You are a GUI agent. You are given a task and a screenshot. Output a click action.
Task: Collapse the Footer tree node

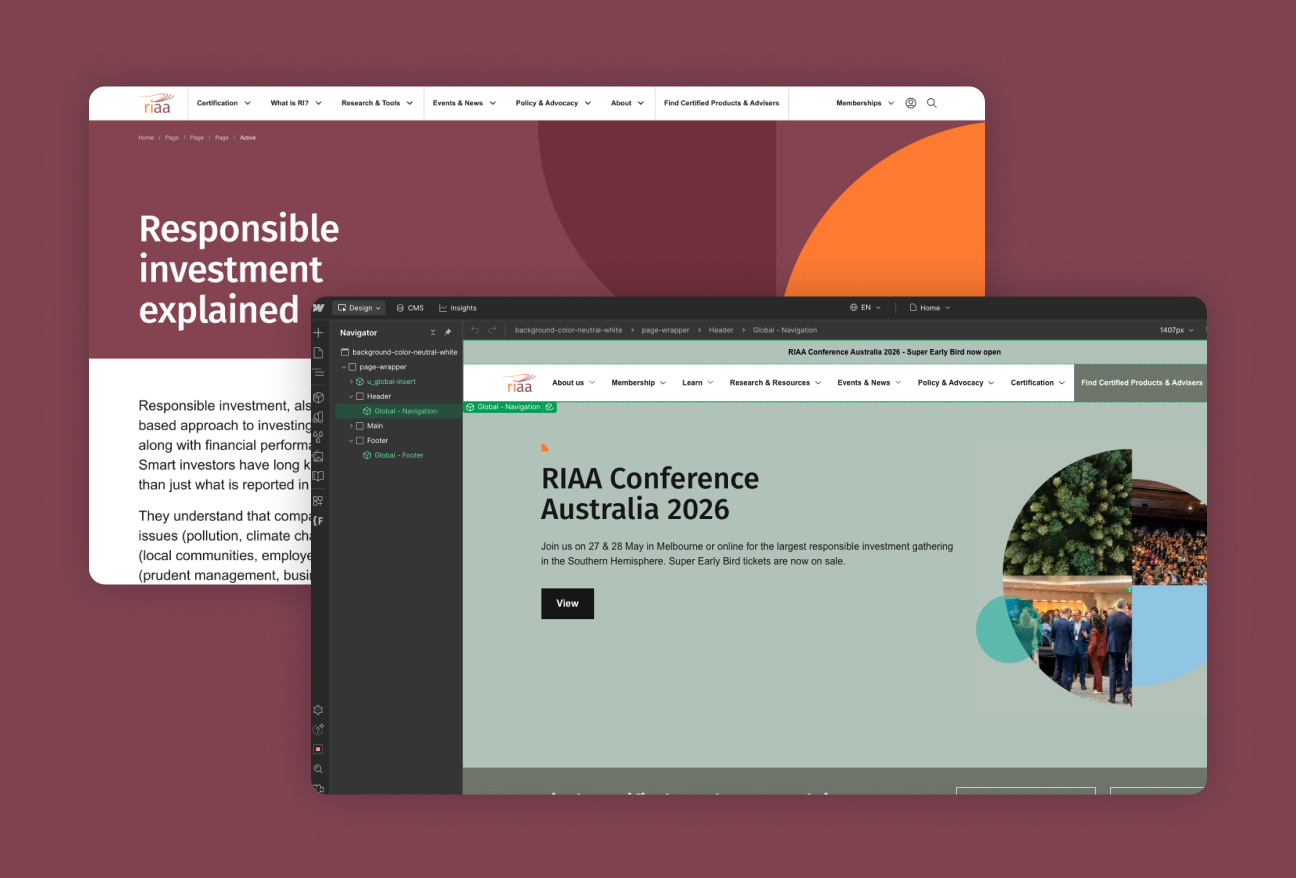[351, 441]
